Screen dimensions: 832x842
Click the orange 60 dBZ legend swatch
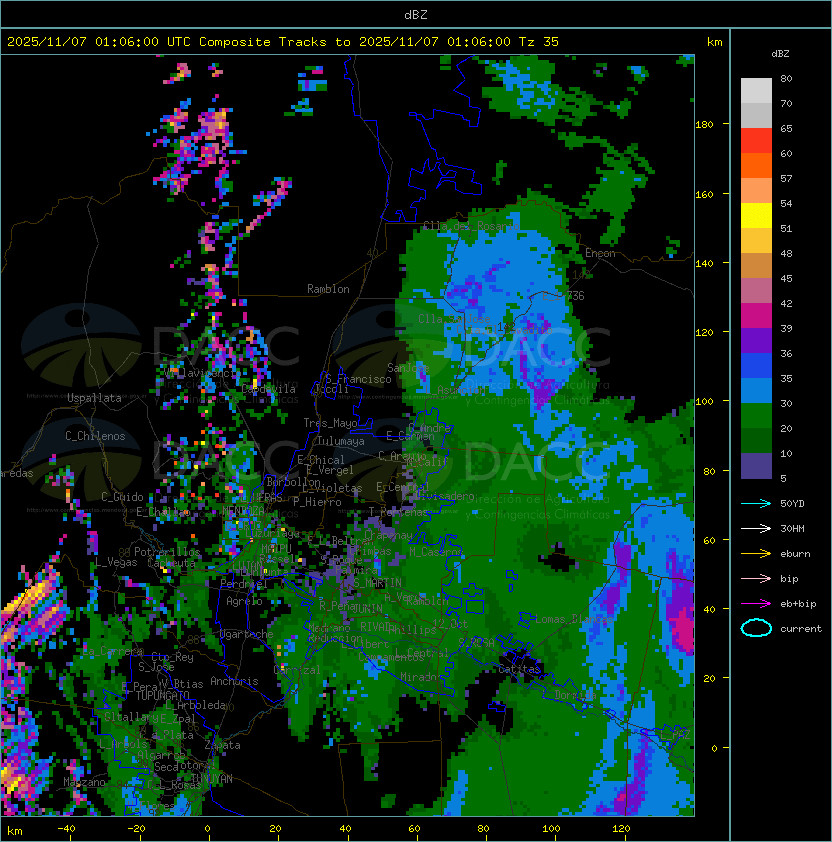756,165
